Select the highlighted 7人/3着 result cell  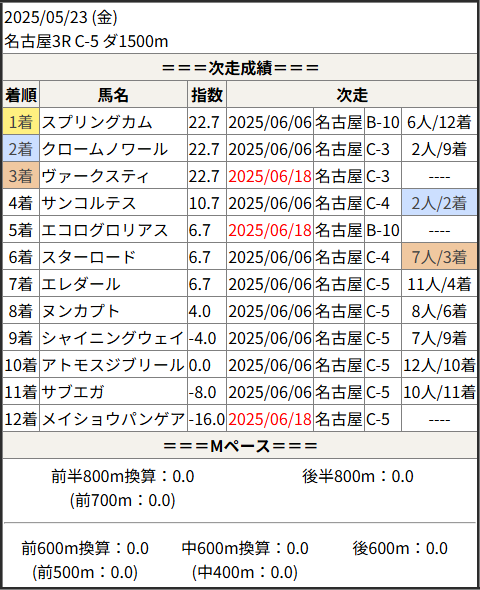[x=439, y=257]
